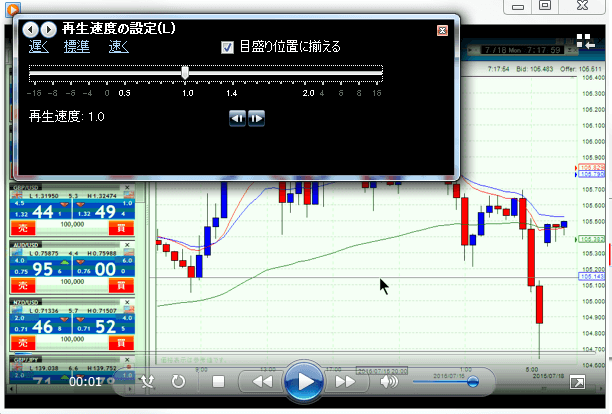Close the 再生速度の設定 dialog

442,29
